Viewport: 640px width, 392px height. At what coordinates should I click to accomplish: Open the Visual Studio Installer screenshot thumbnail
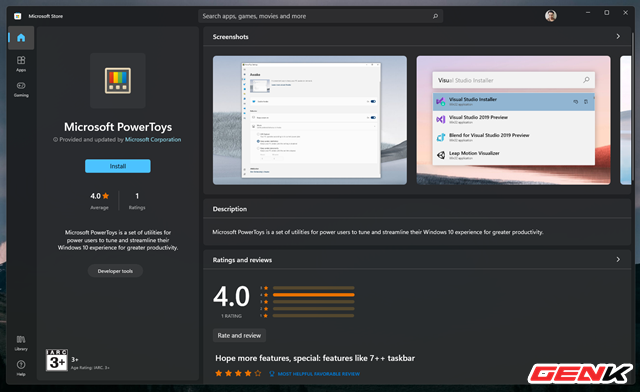tap(513, 120)
